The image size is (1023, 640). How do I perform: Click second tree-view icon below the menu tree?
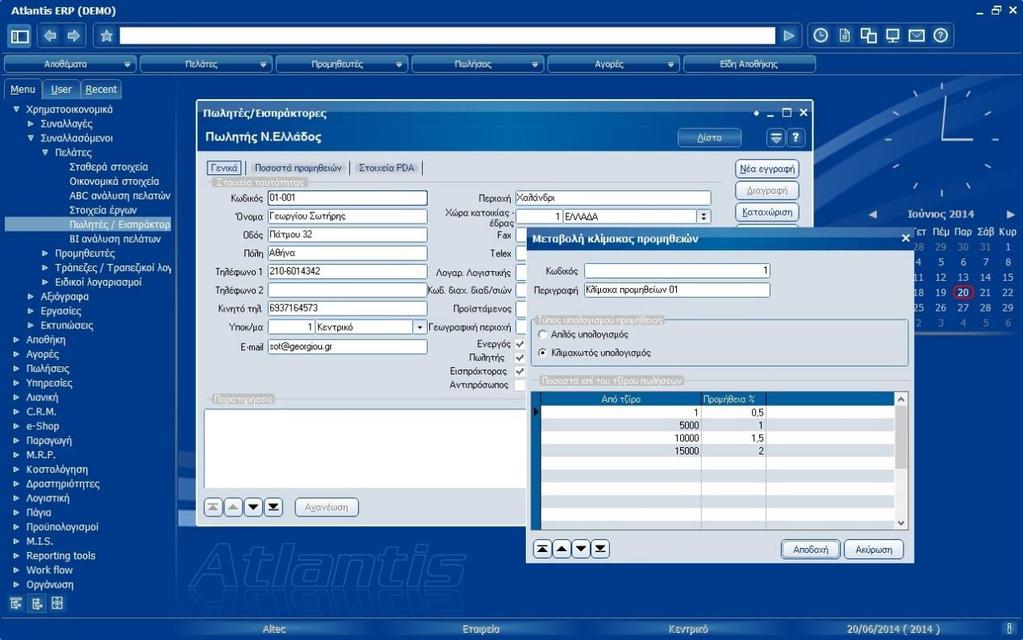coord(37,603)
